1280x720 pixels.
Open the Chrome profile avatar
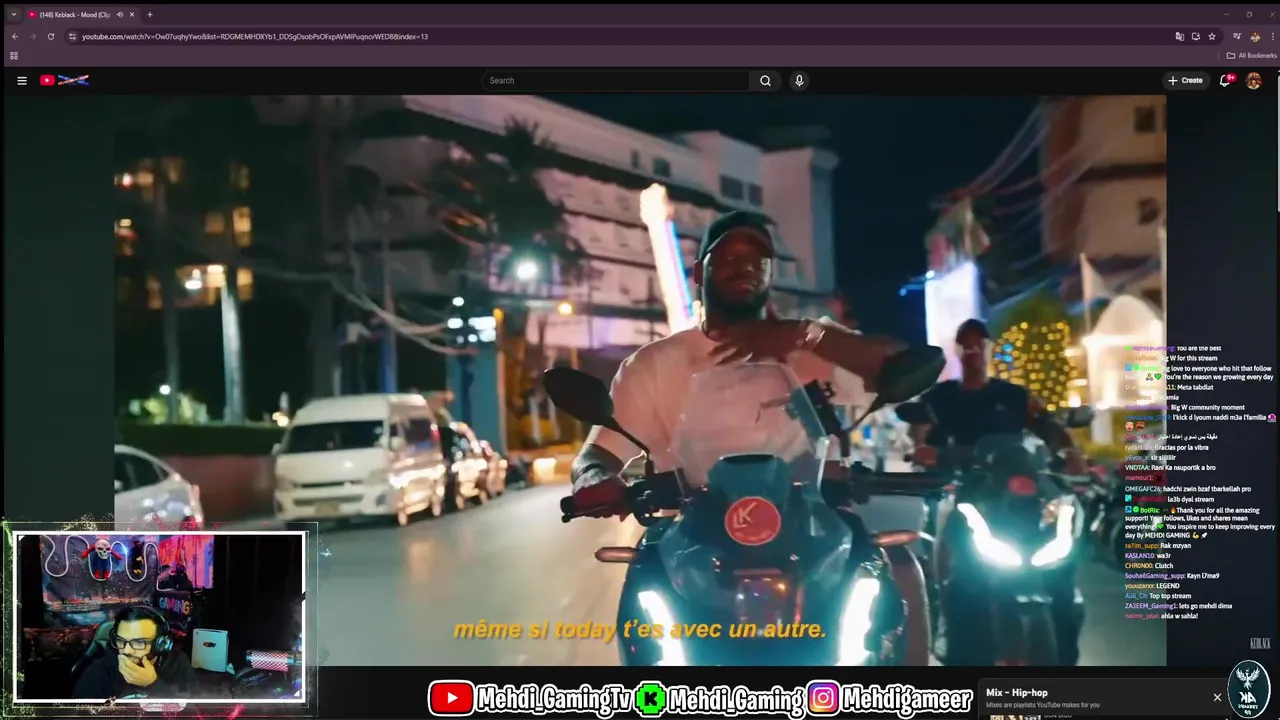(x=1254, y=36)
